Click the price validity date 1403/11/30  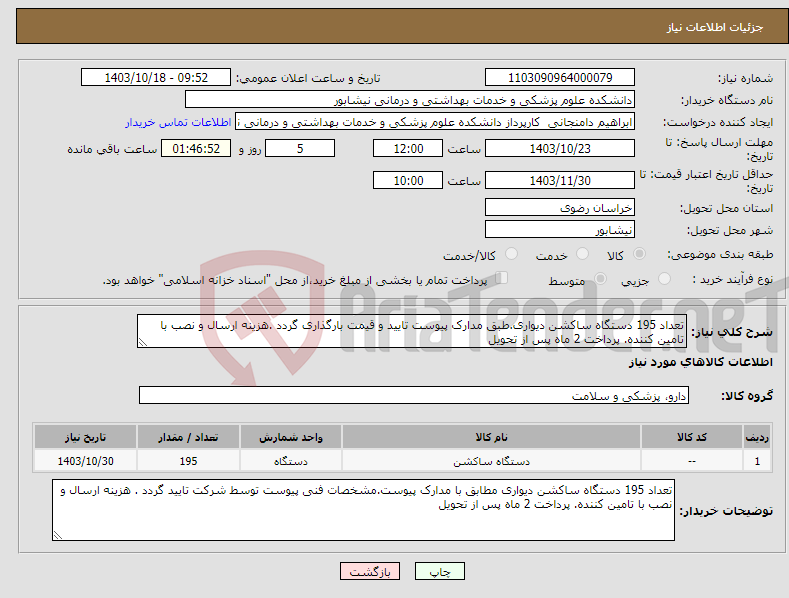coord(560,180)
